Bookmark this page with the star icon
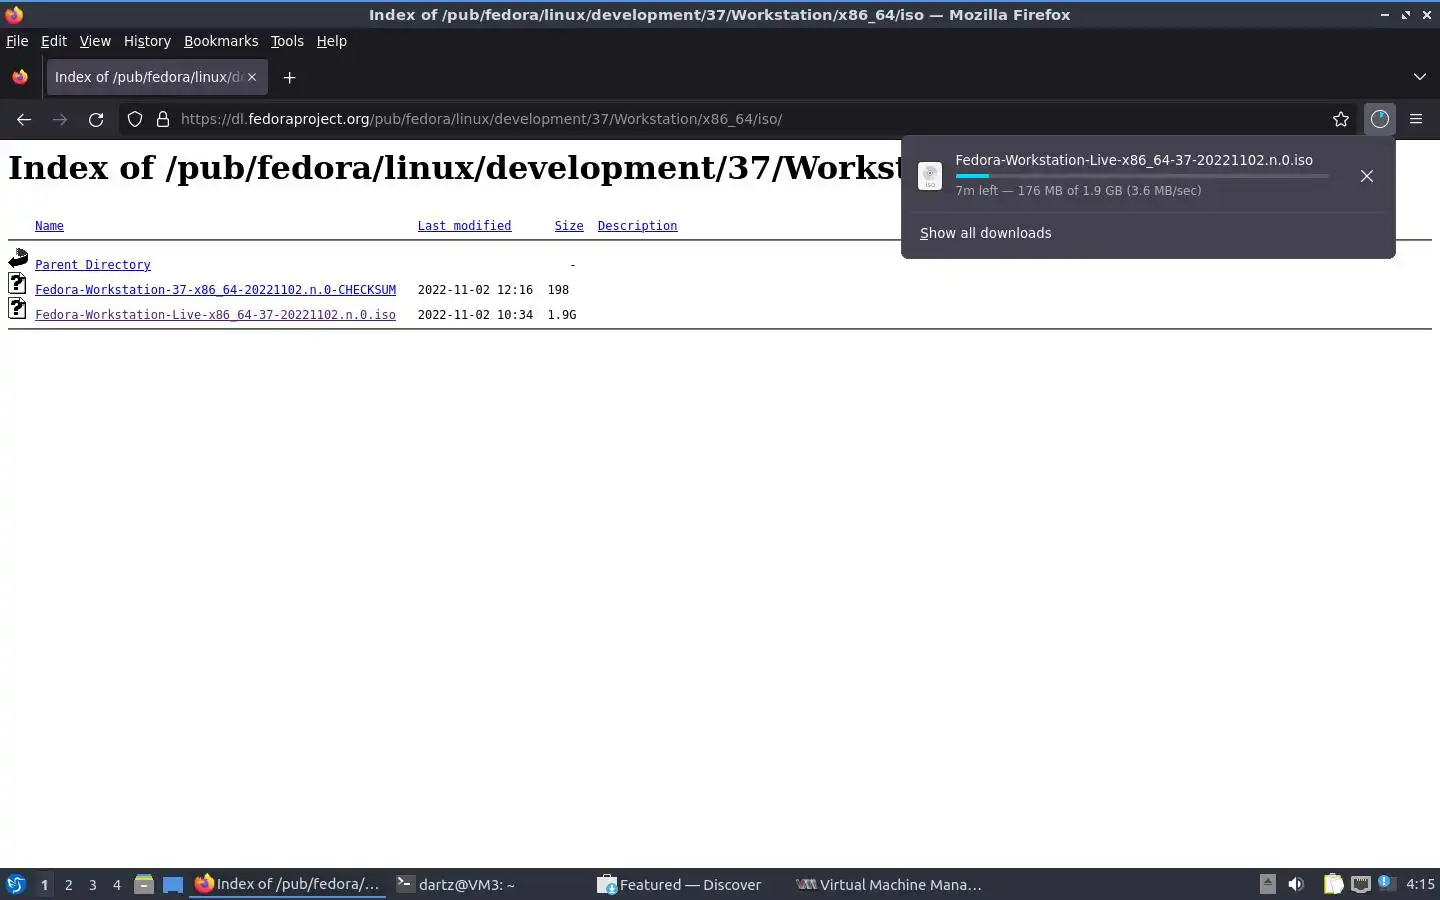 [x=1341, y=119]
